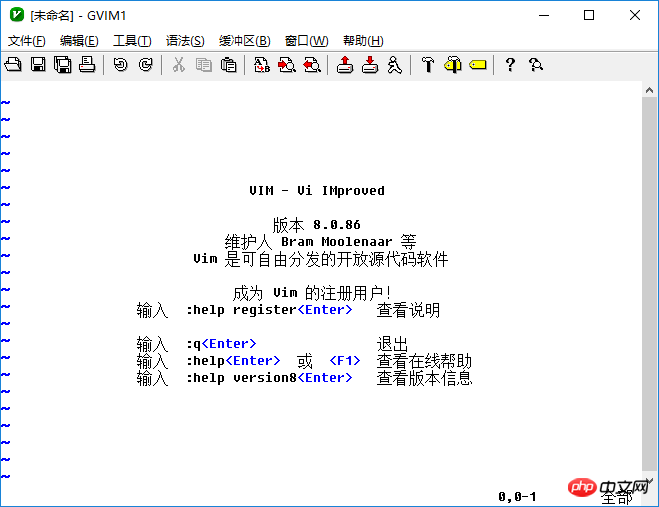Open the 缓冲区(B) menu
This screenshot has width=659, height=507.
click(x=245, y=41)
